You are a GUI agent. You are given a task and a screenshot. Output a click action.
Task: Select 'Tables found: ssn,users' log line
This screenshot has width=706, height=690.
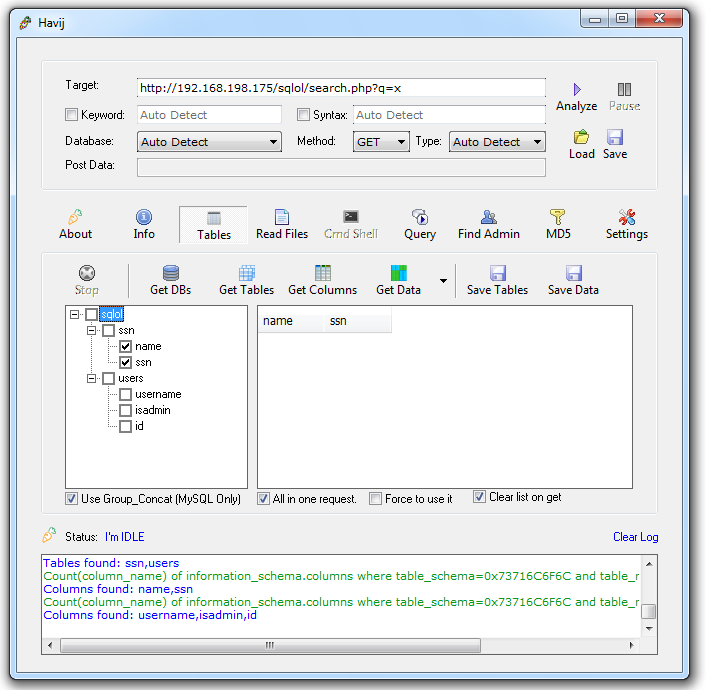[111, 563]
